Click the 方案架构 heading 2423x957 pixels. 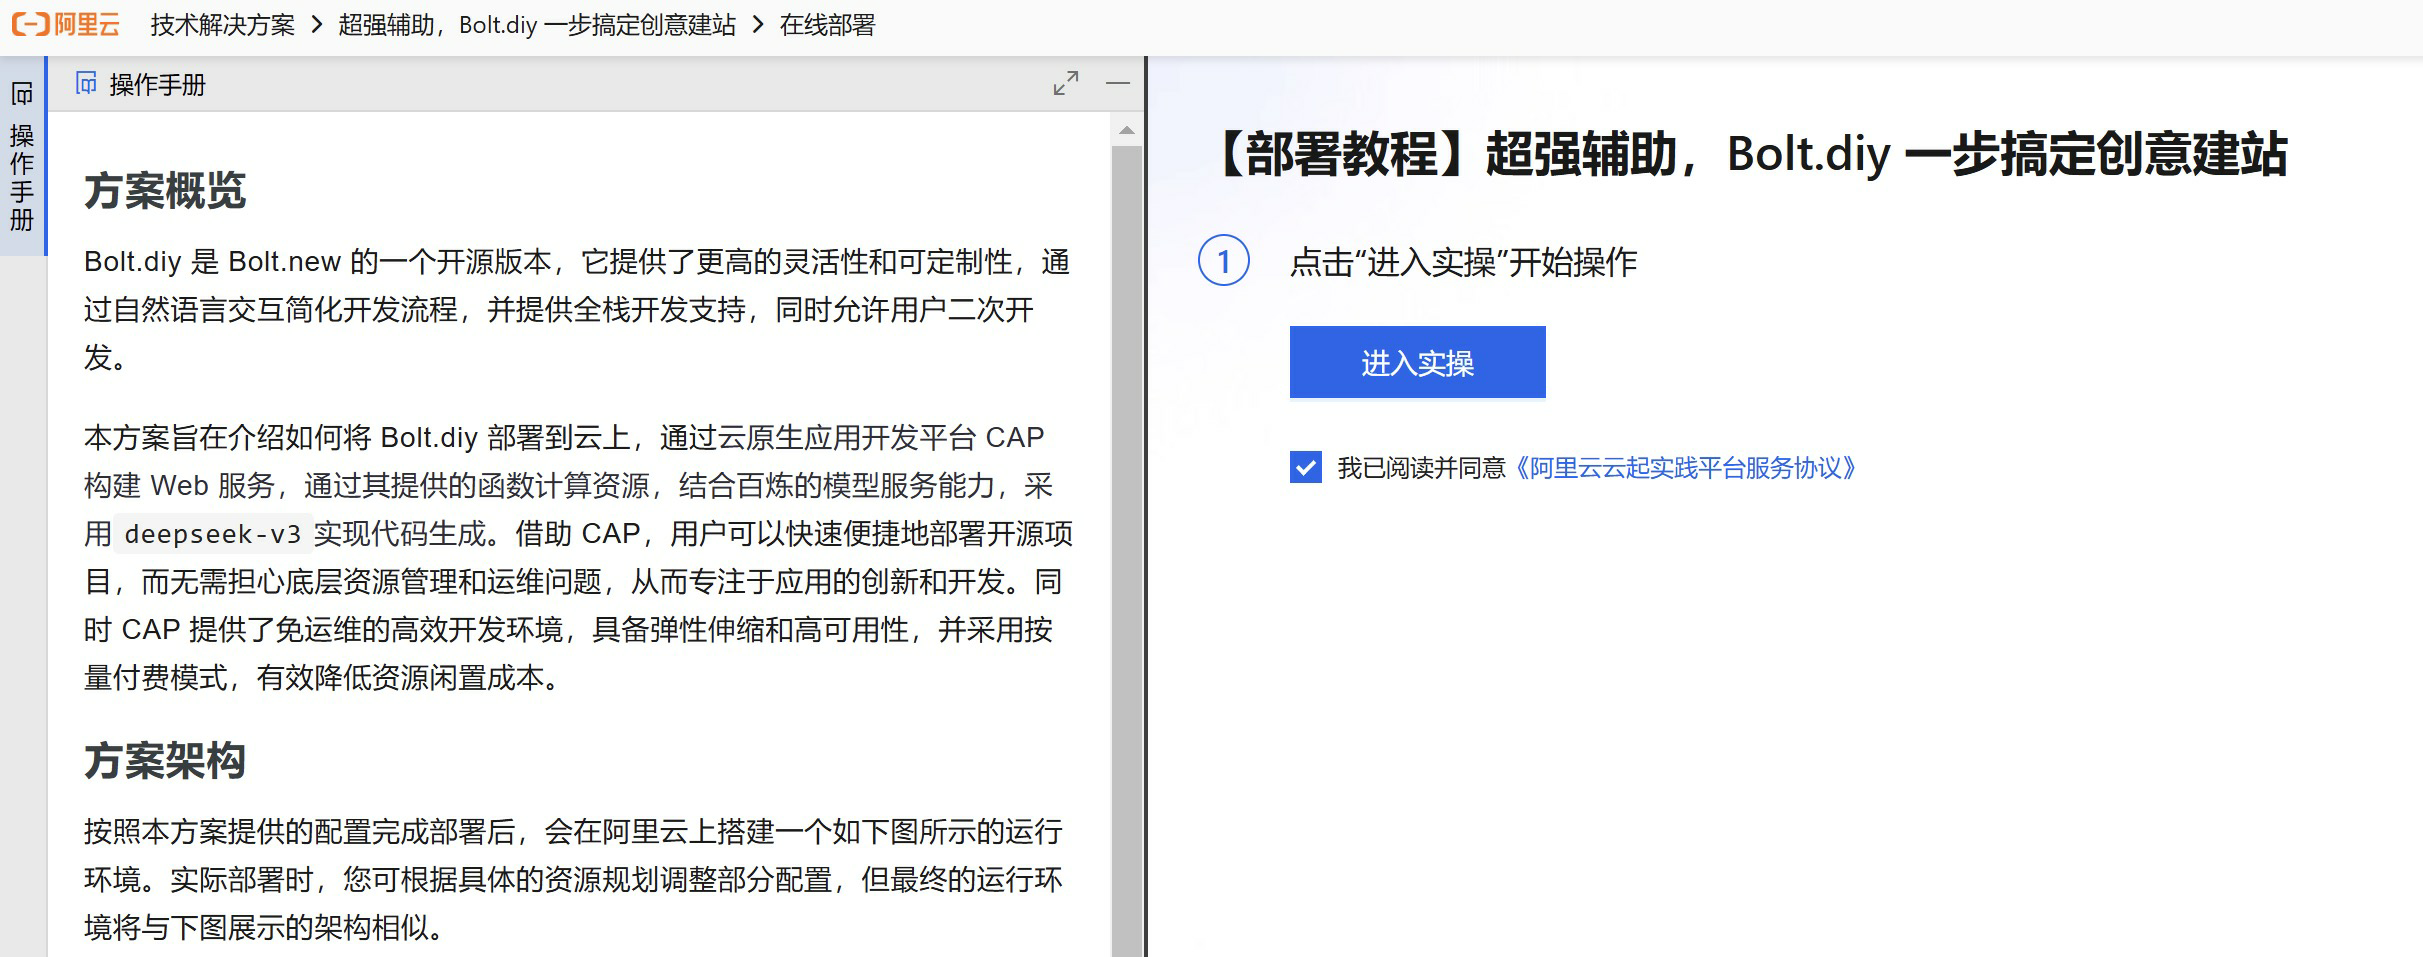tap(165, 760)
